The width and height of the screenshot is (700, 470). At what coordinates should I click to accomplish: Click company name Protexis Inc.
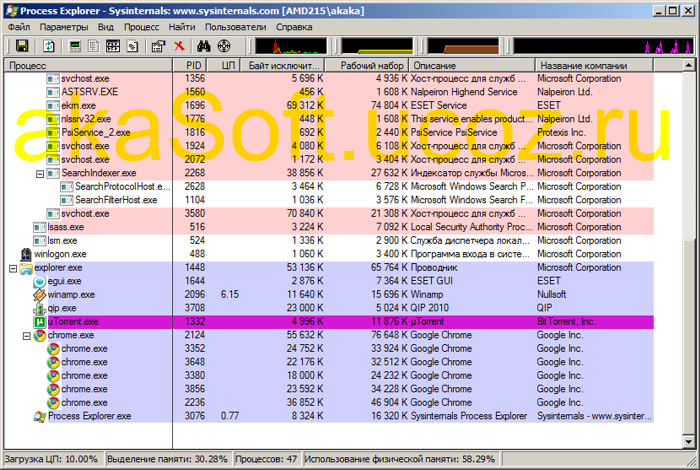coord(561,133)
